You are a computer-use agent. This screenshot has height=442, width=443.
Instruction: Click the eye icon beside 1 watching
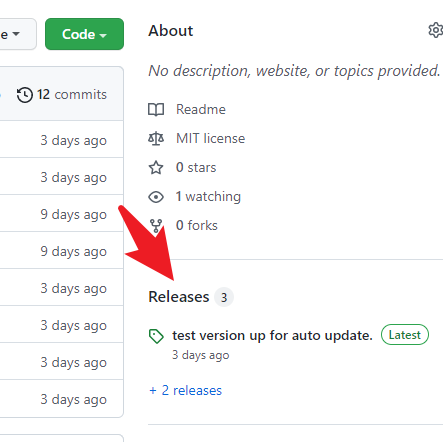point(156,197)
